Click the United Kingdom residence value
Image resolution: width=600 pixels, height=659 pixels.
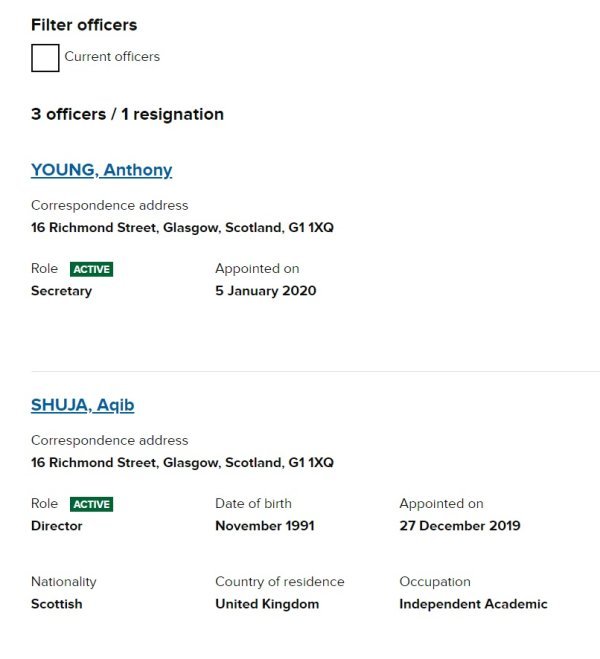click(x=267, y=604)
